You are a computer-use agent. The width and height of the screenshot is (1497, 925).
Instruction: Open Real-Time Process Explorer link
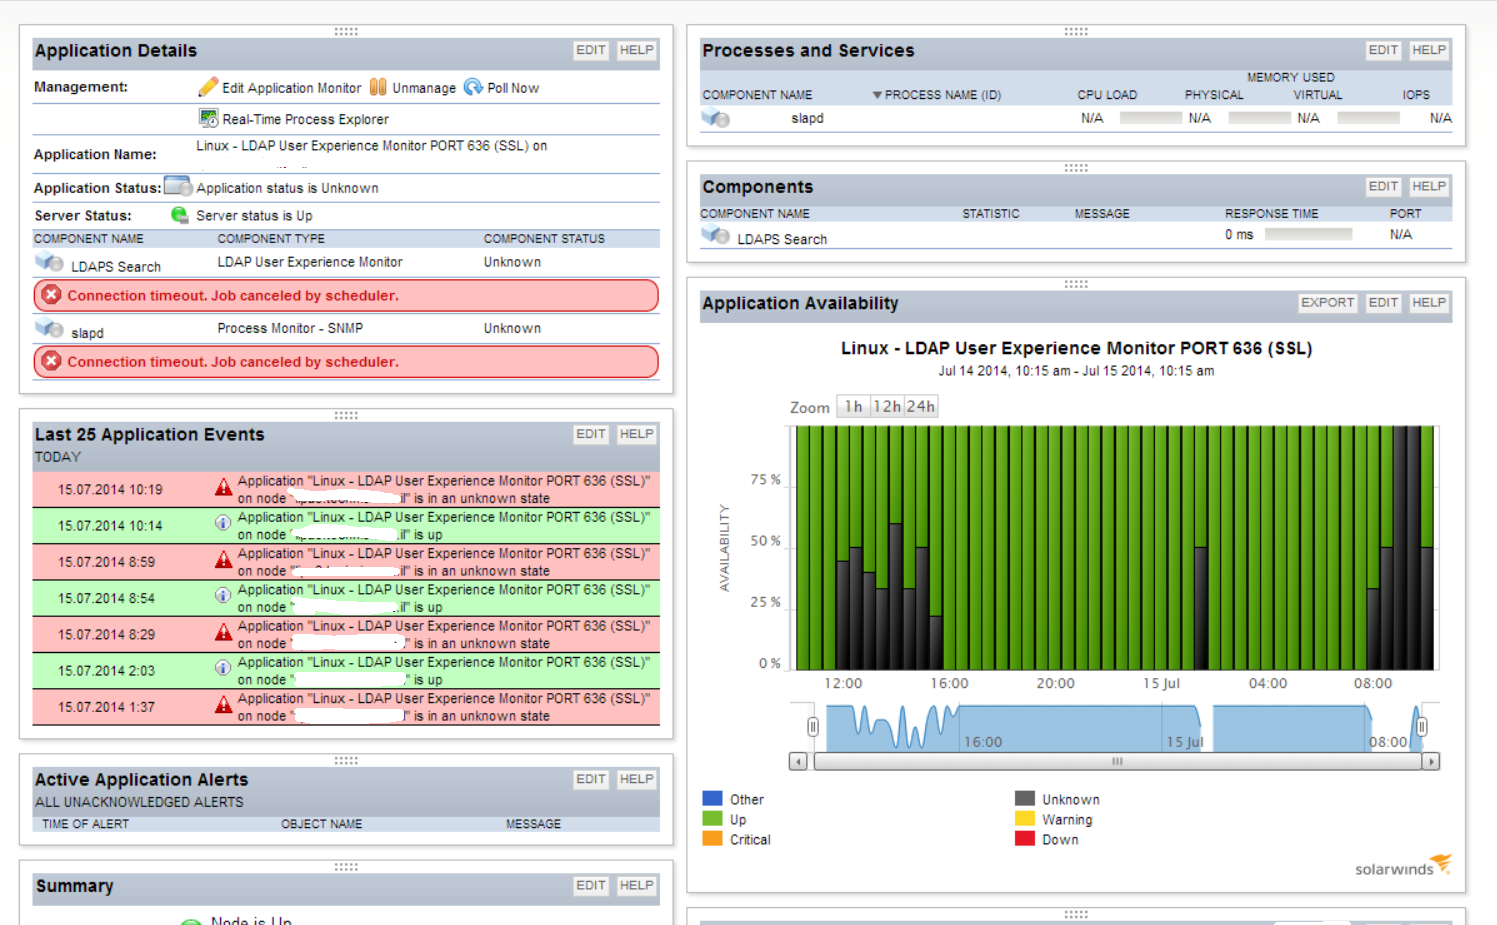[305, 119]
